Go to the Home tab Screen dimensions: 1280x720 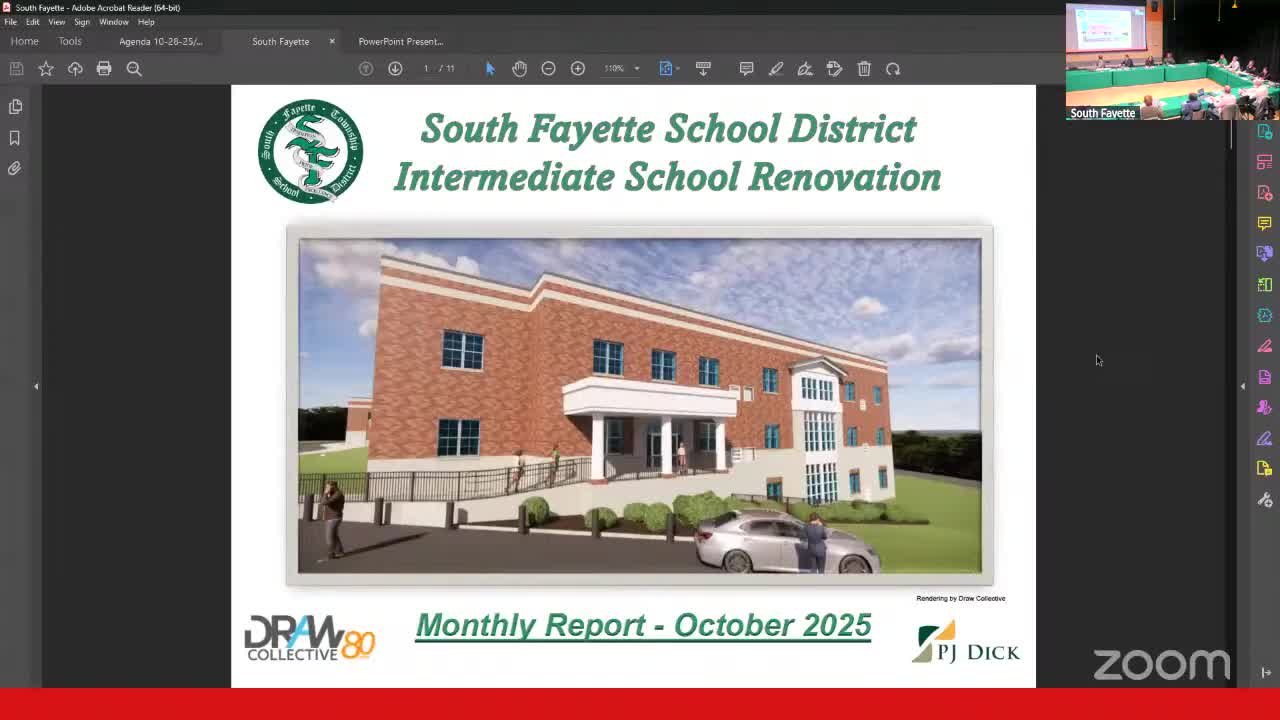(x=23, y=41)
